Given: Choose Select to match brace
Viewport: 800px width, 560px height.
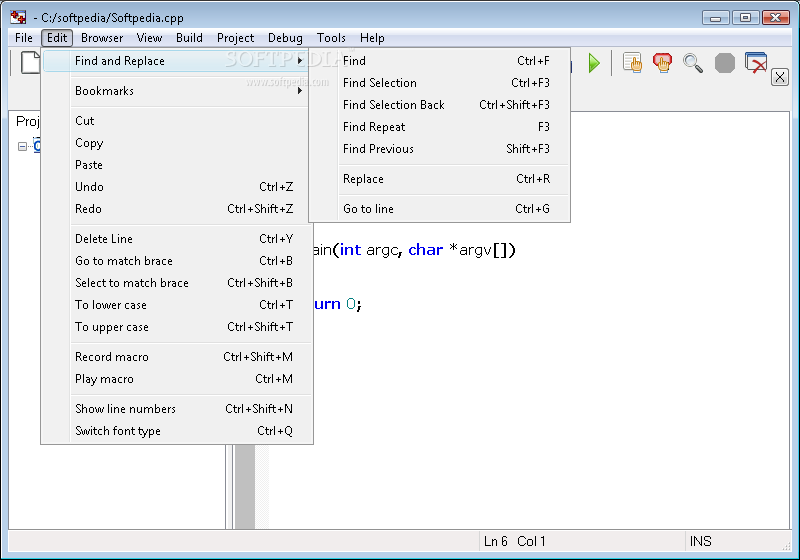Looking at the screenshot, I should point(176,283).
